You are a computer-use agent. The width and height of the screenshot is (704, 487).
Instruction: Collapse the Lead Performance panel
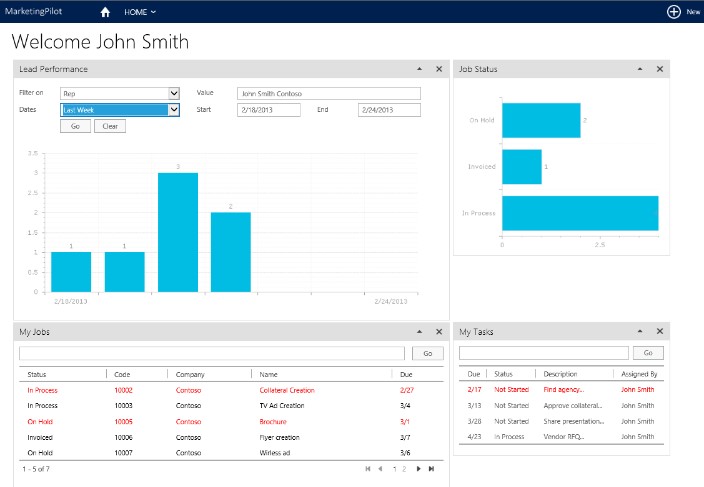pyautogui.click(x=419, y=69)
